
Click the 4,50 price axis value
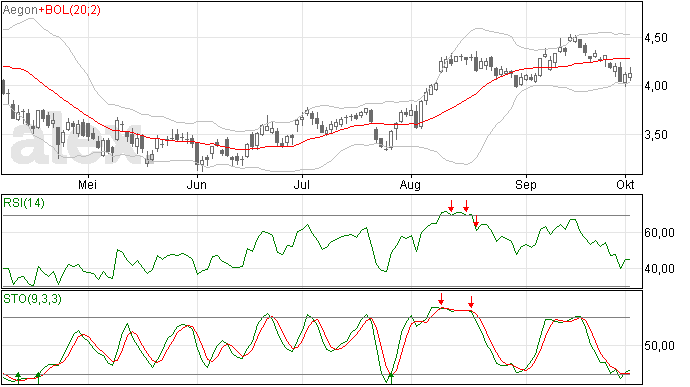(x=656, y=38)
